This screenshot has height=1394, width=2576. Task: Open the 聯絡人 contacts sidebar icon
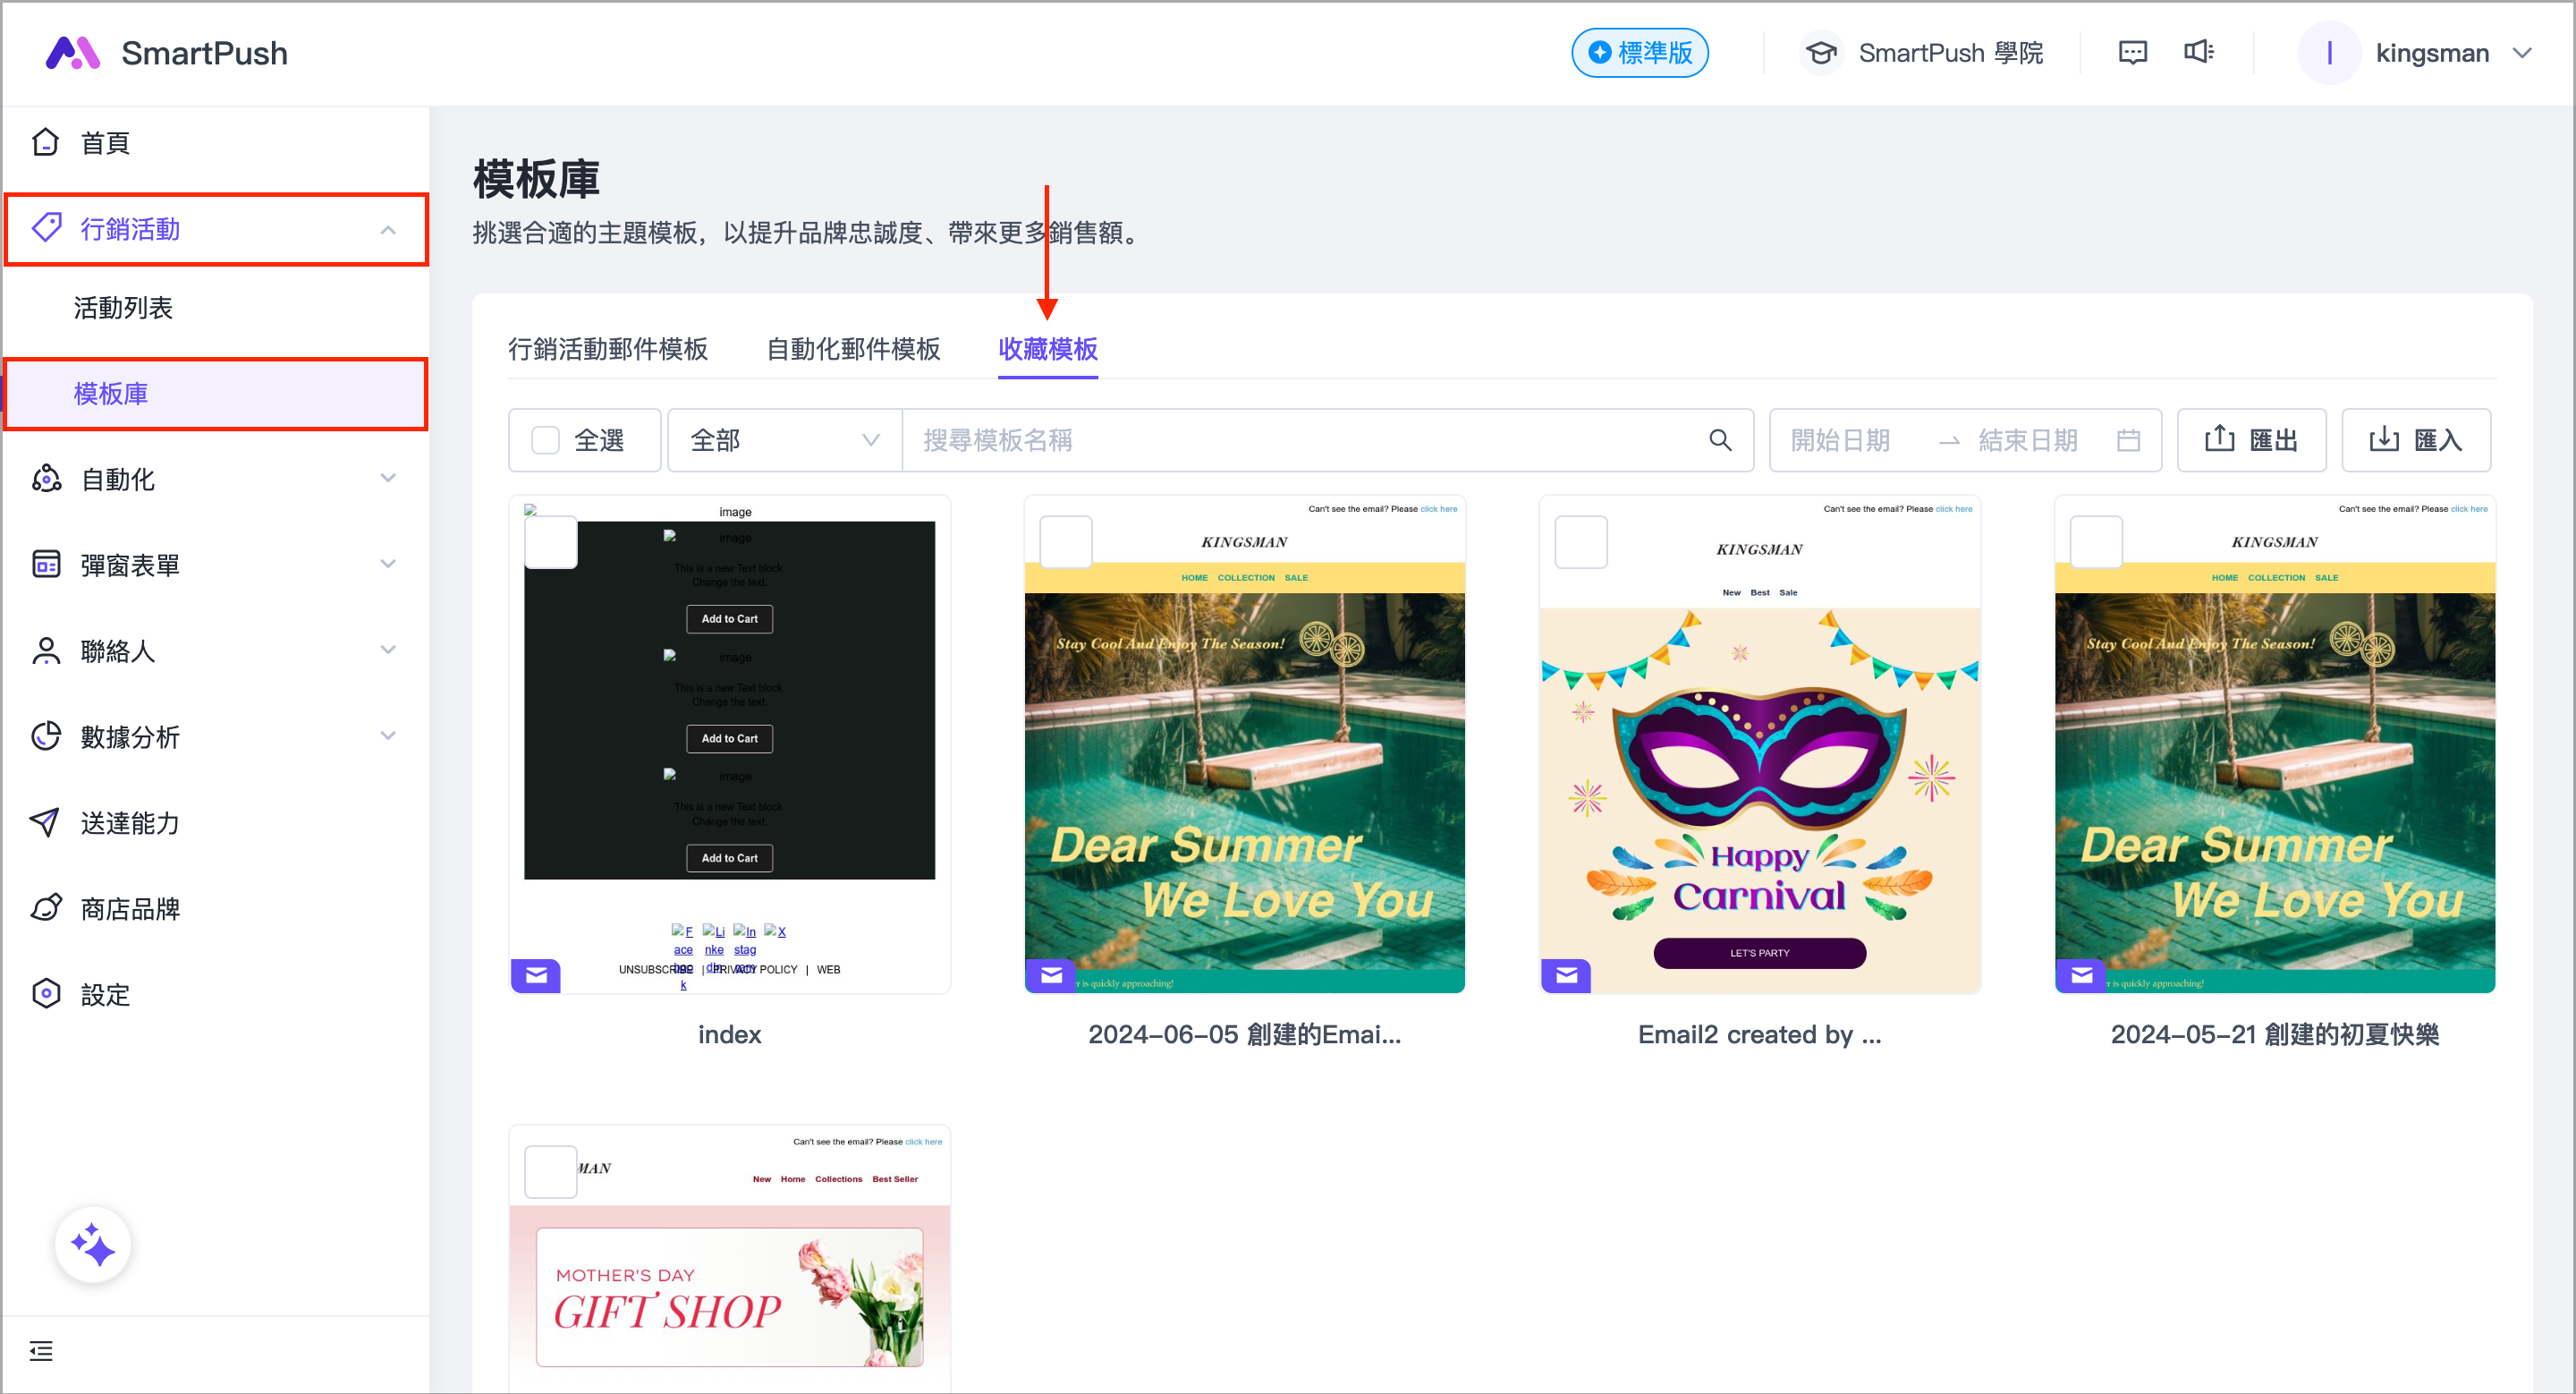point(45,650)
